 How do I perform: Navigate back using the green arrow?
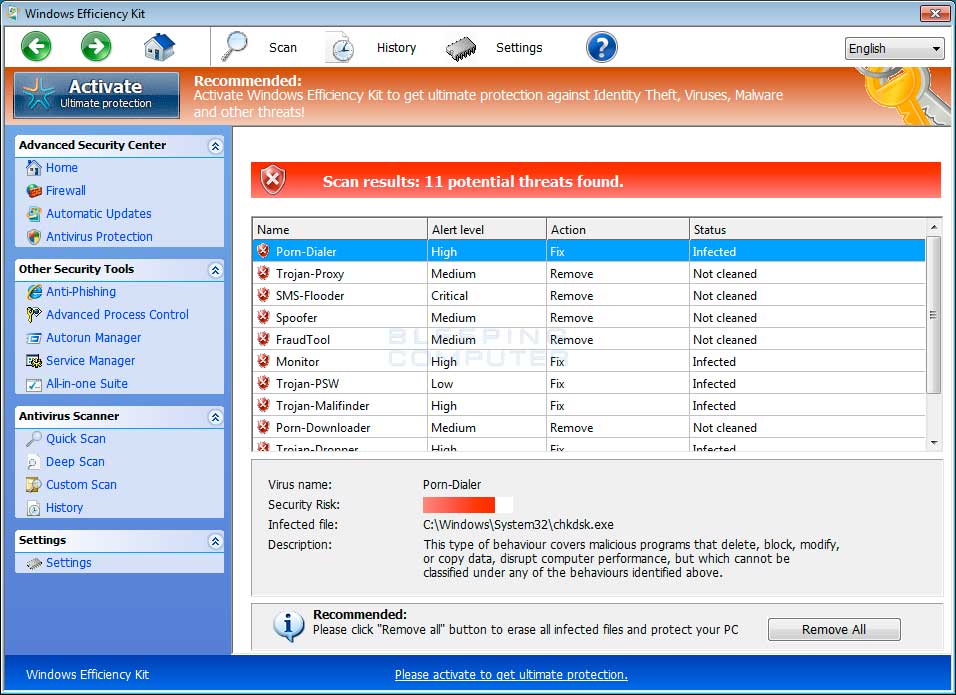(35, 46)
